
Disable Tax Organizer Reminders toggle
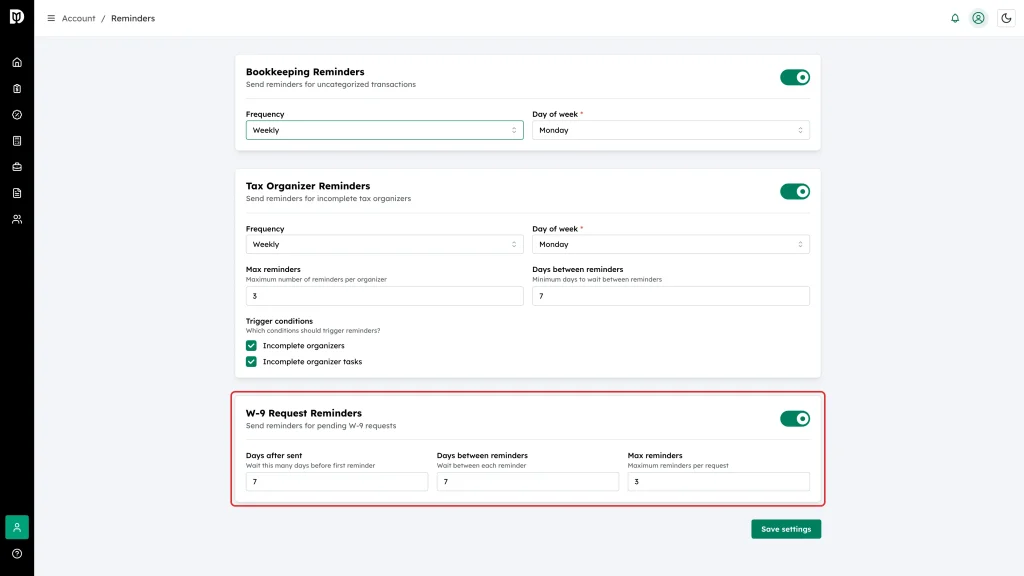click(x=795, y=191)
